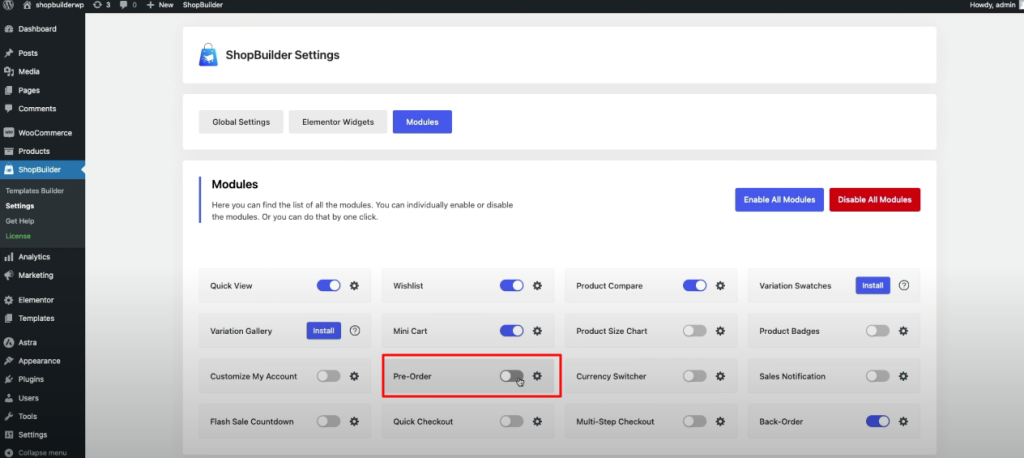Enable the Quick Checkout toggle
The image size is (1024, 458).
pos(511,421)
